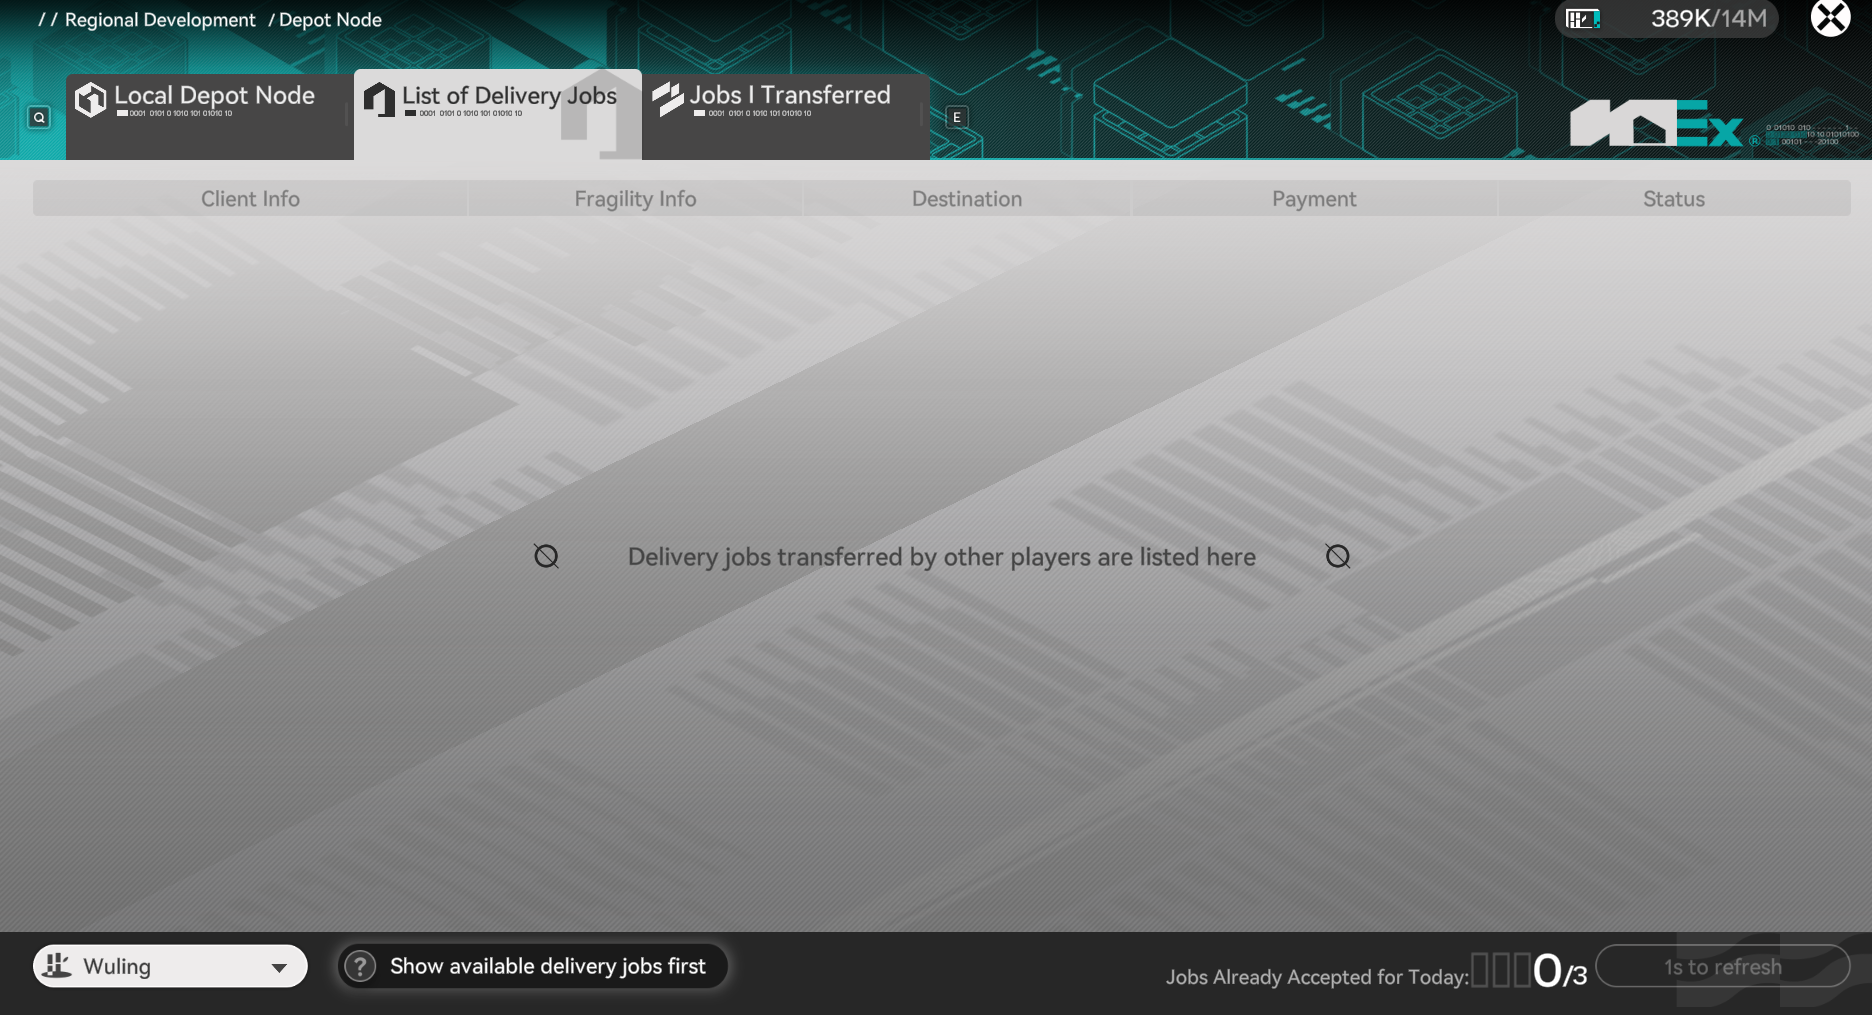Open the Wuling region dropdown
Screen dimensions: 1872x1015
tap(170, 966)
